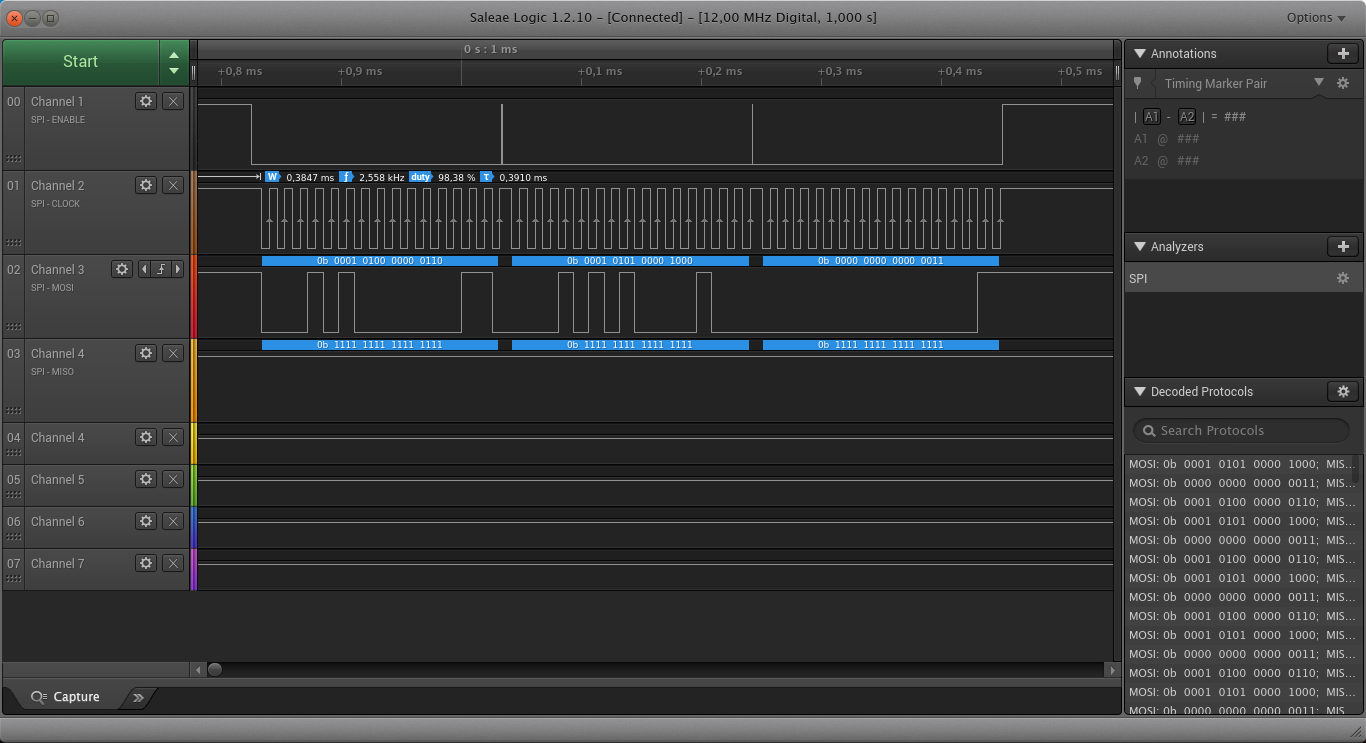Remove SPI-MISO Channel 4 with X button
The image size is (1366, 743).
173,353
